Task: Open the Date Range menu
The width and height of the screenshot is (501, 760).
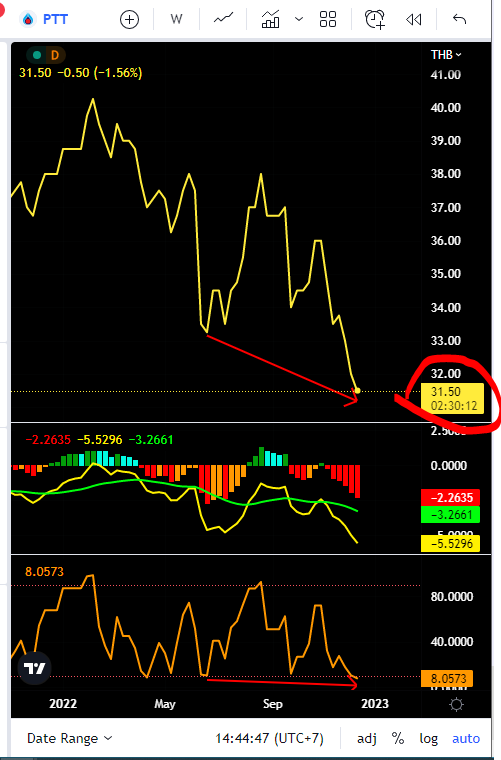Action: click(x=69, y=738)
